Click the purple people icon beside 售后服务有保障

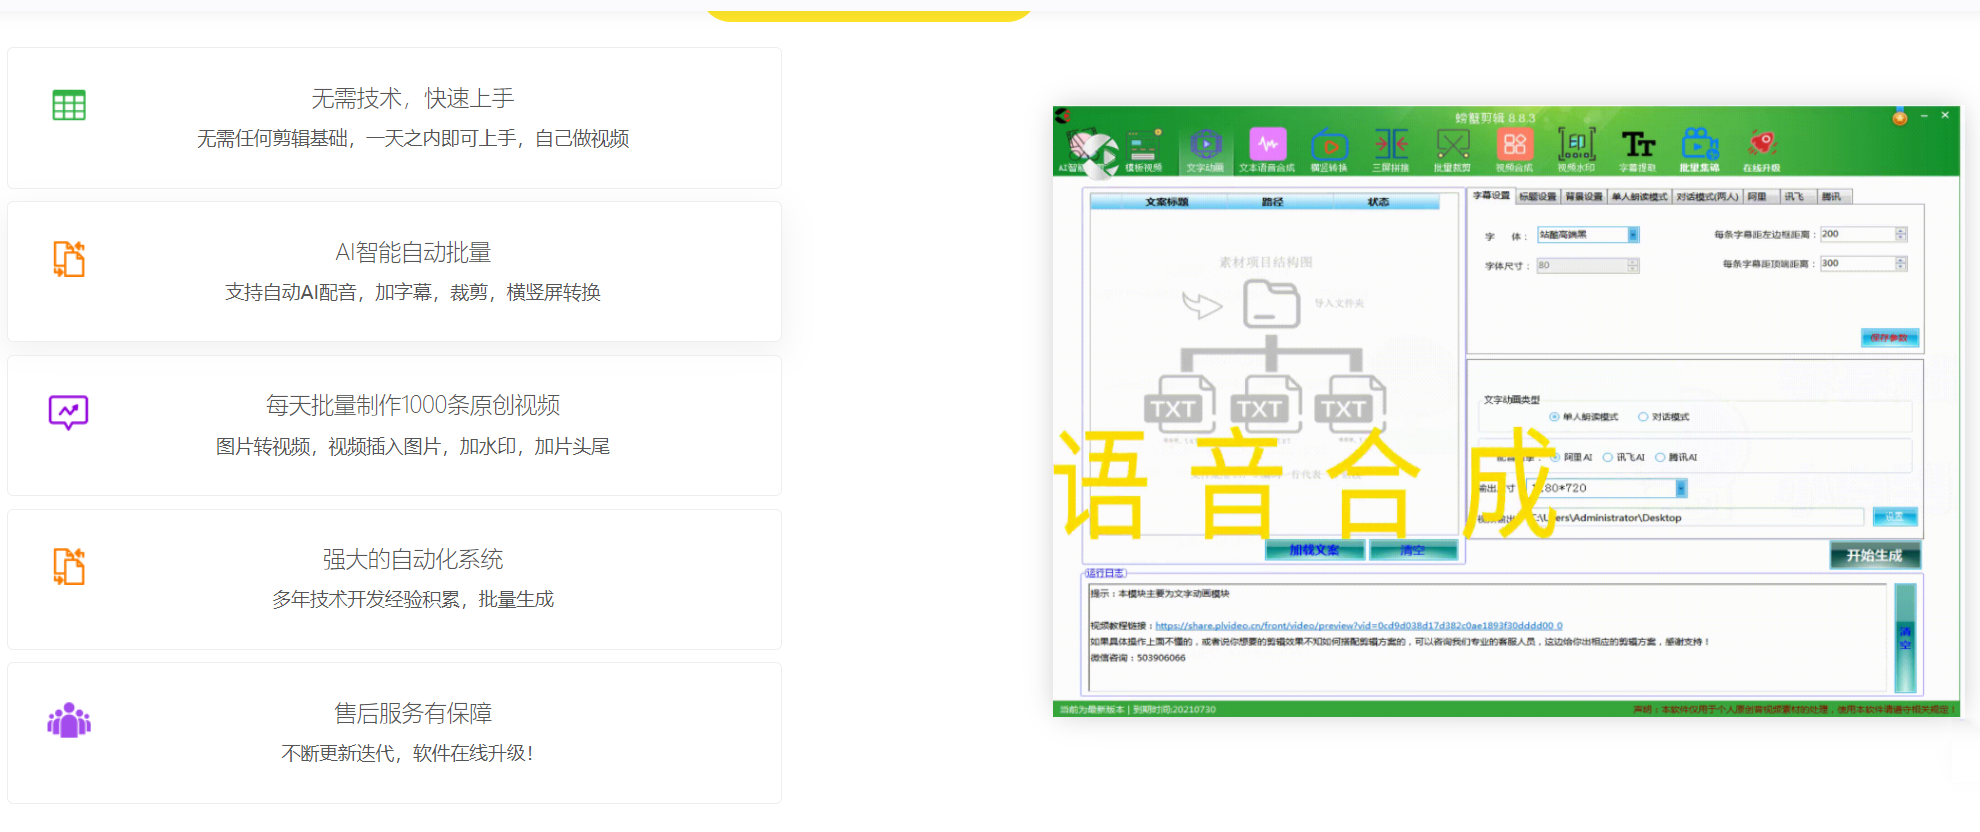(x=69, y=720)
